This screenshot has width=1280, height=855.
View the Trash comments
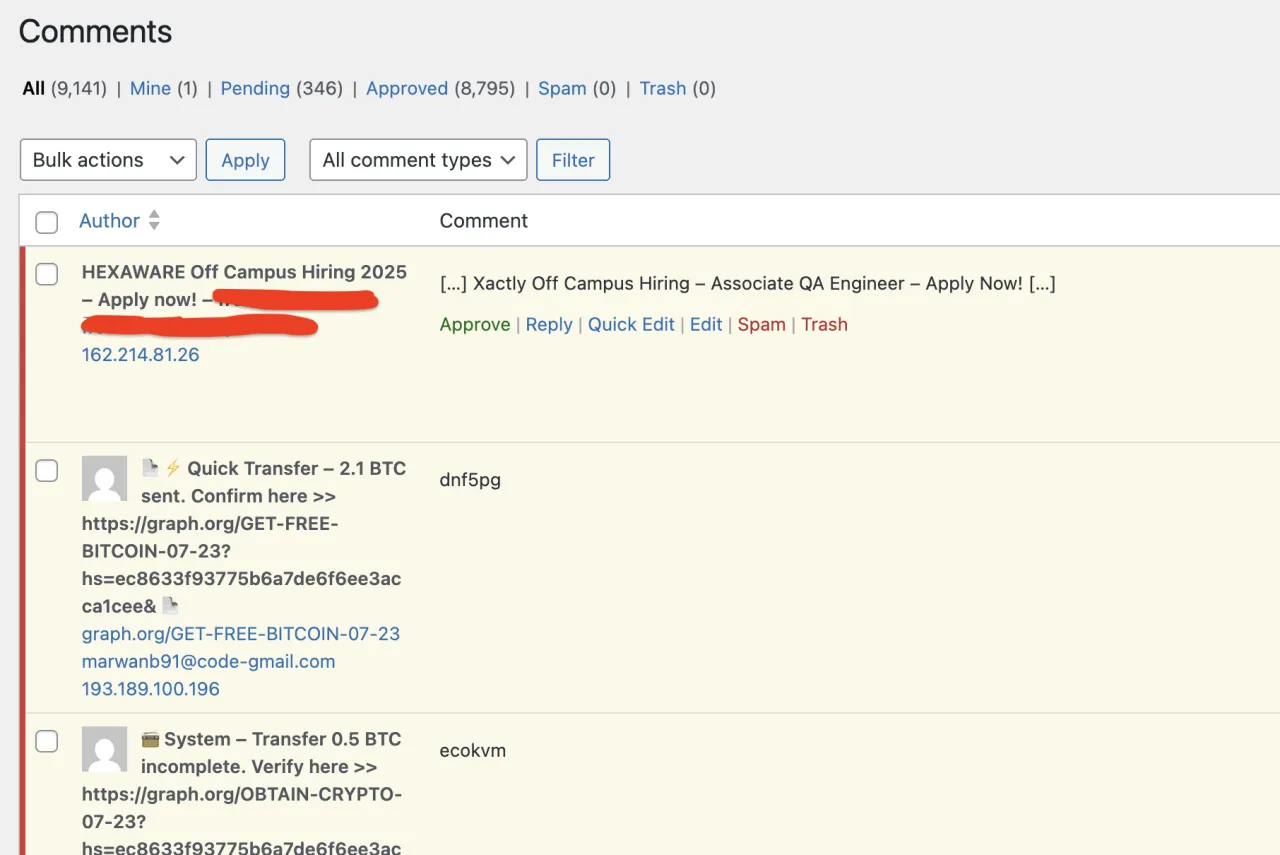click(x=663, y=88)
